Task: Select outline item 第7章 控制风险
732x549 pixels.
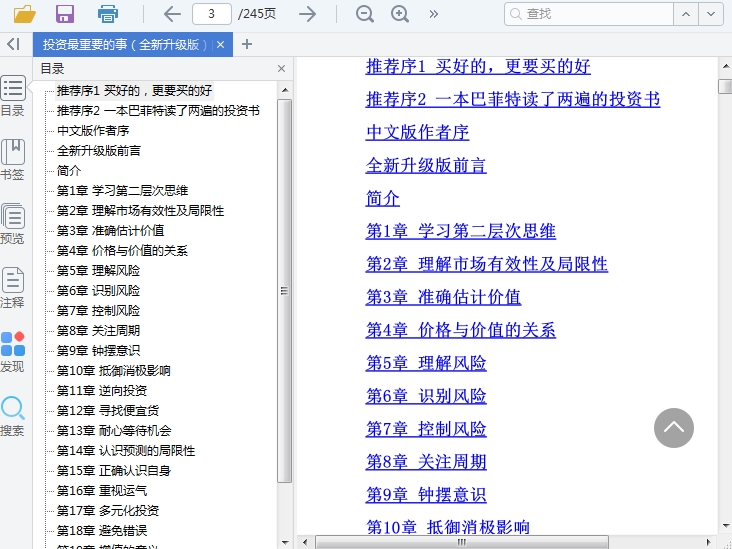Action: [x=99, y=310]
